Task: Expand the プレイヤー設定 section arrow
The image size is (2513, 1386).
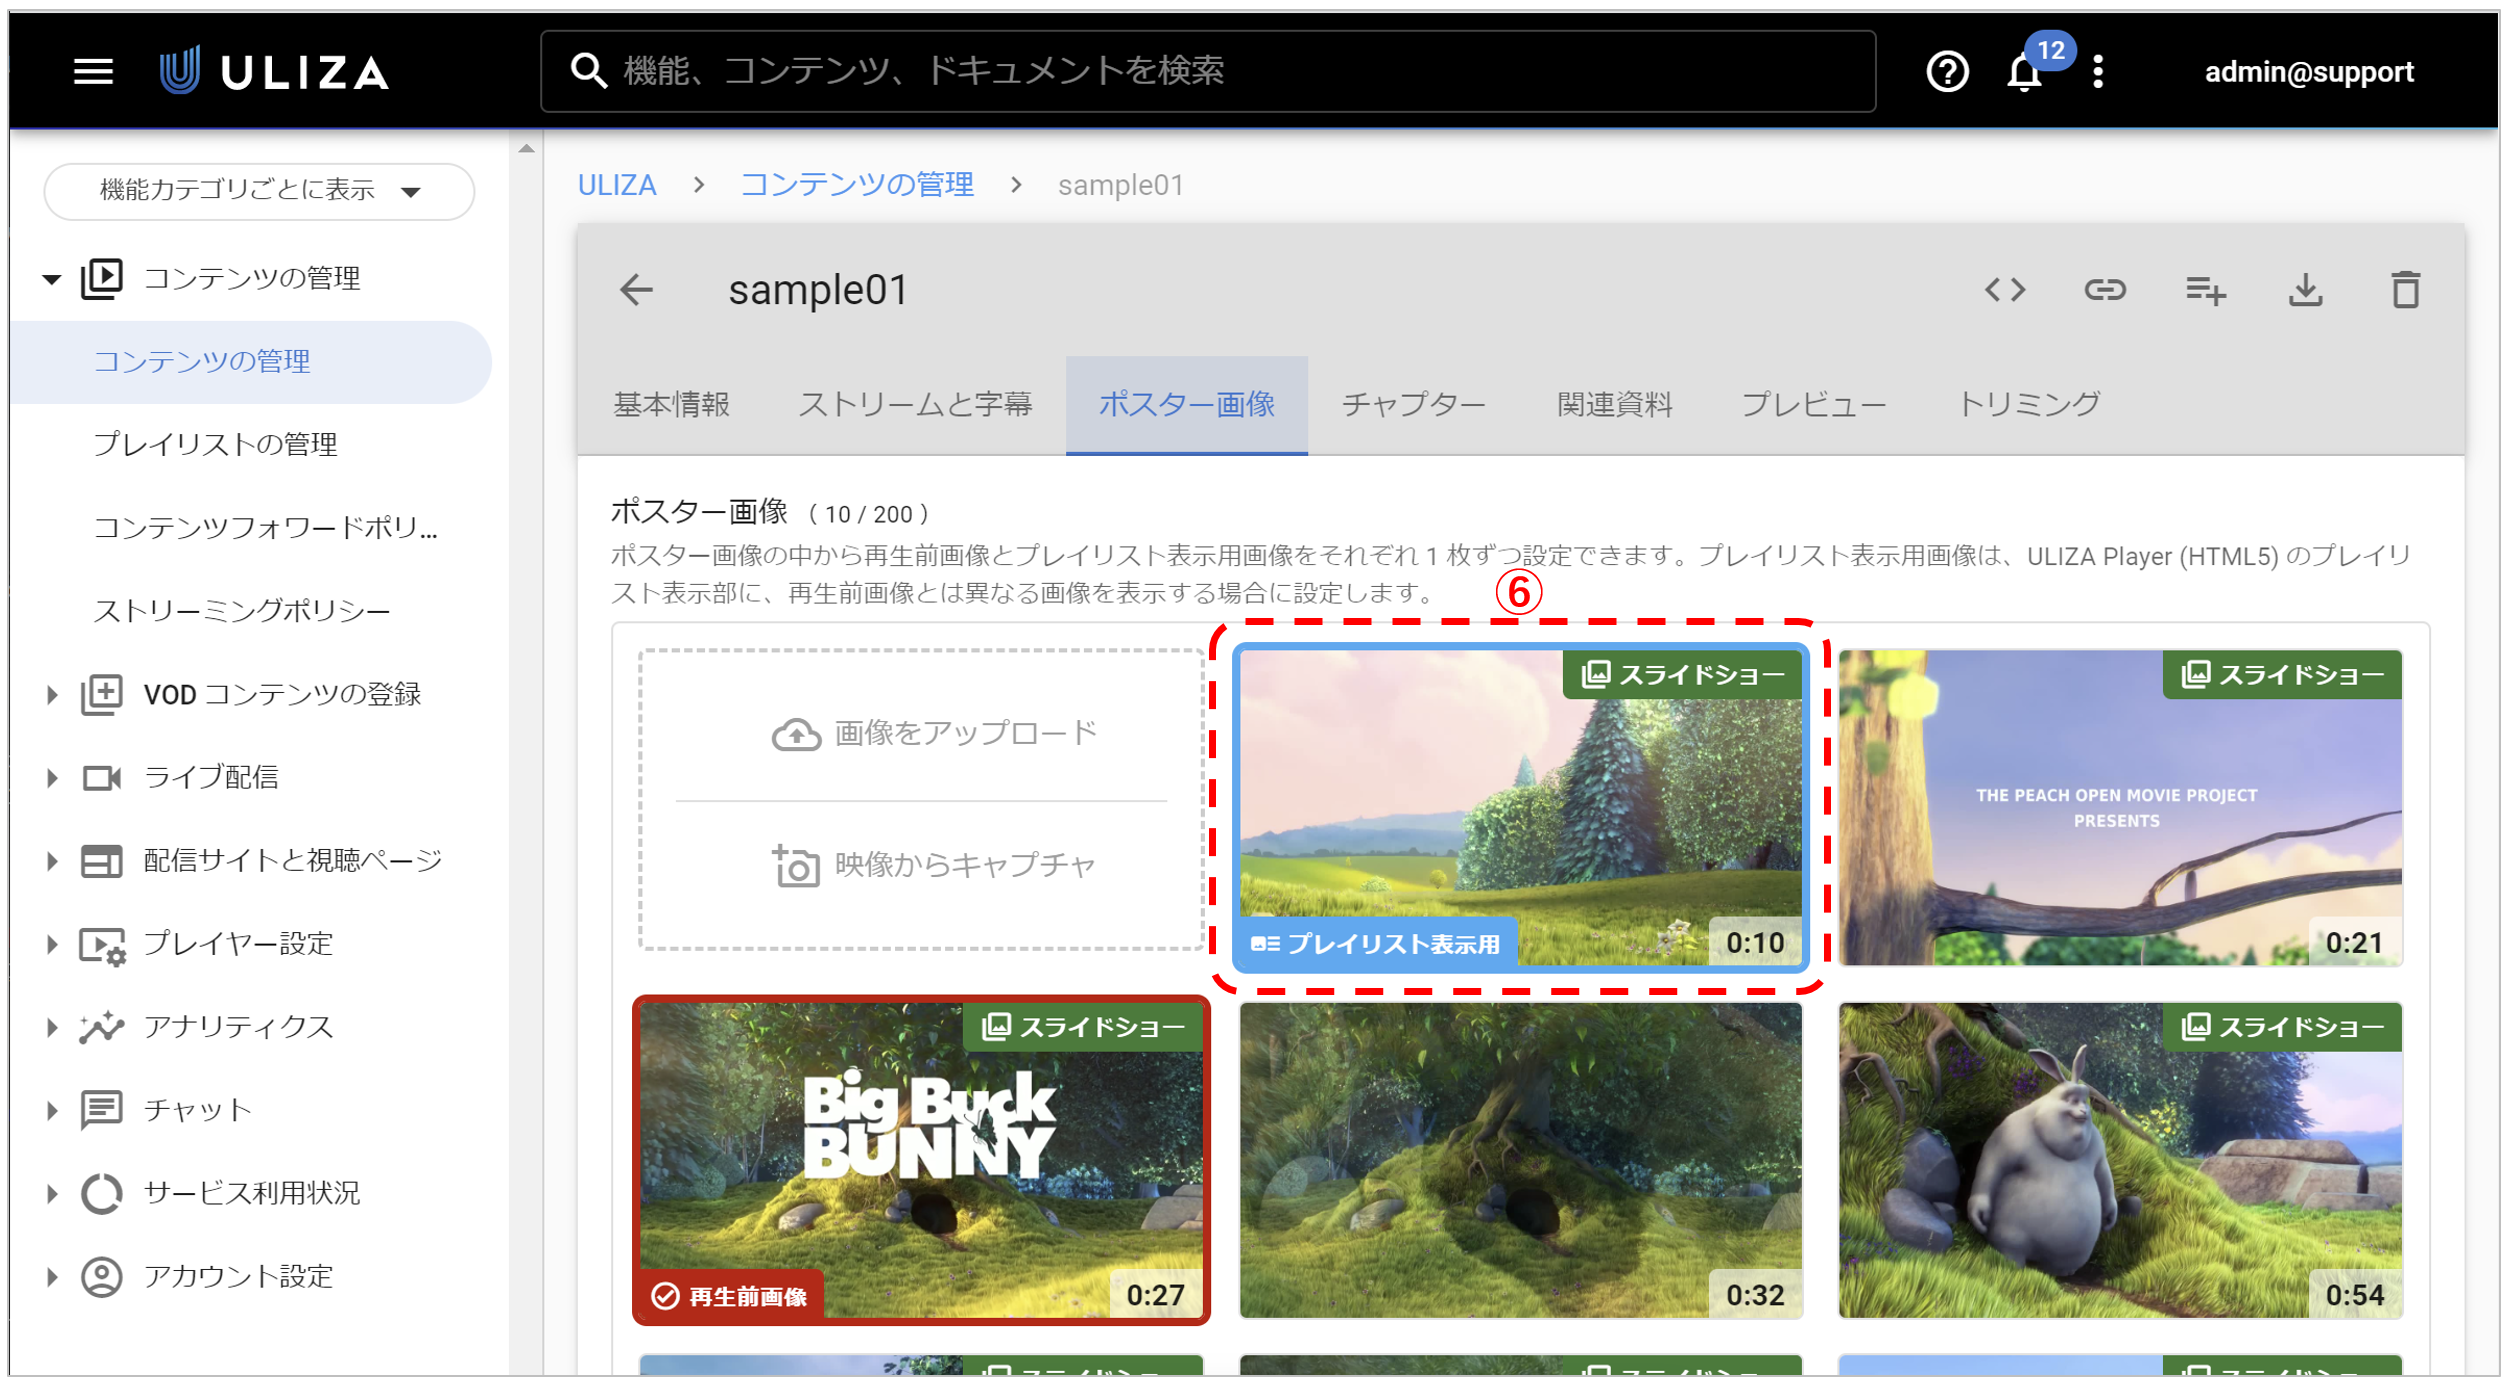Action: pos(52,945)
